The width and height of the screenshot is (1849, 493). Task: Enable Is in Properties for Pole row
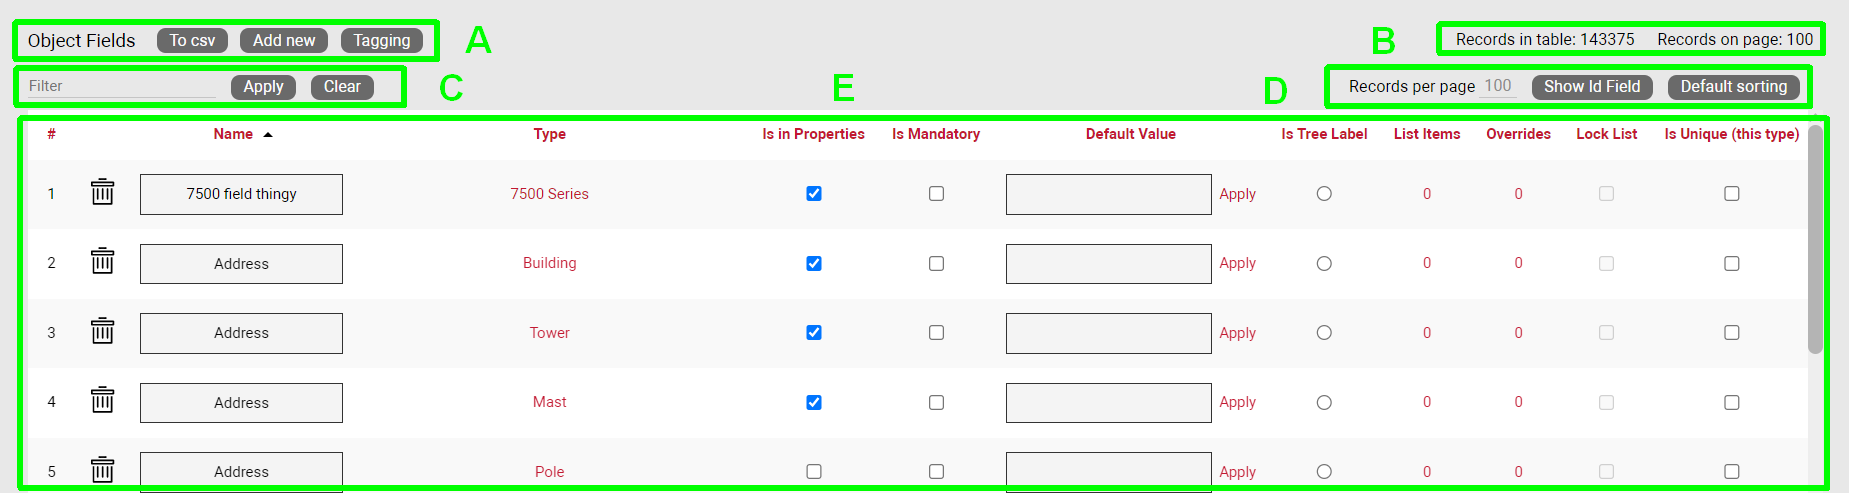click(x=814, y=471)
